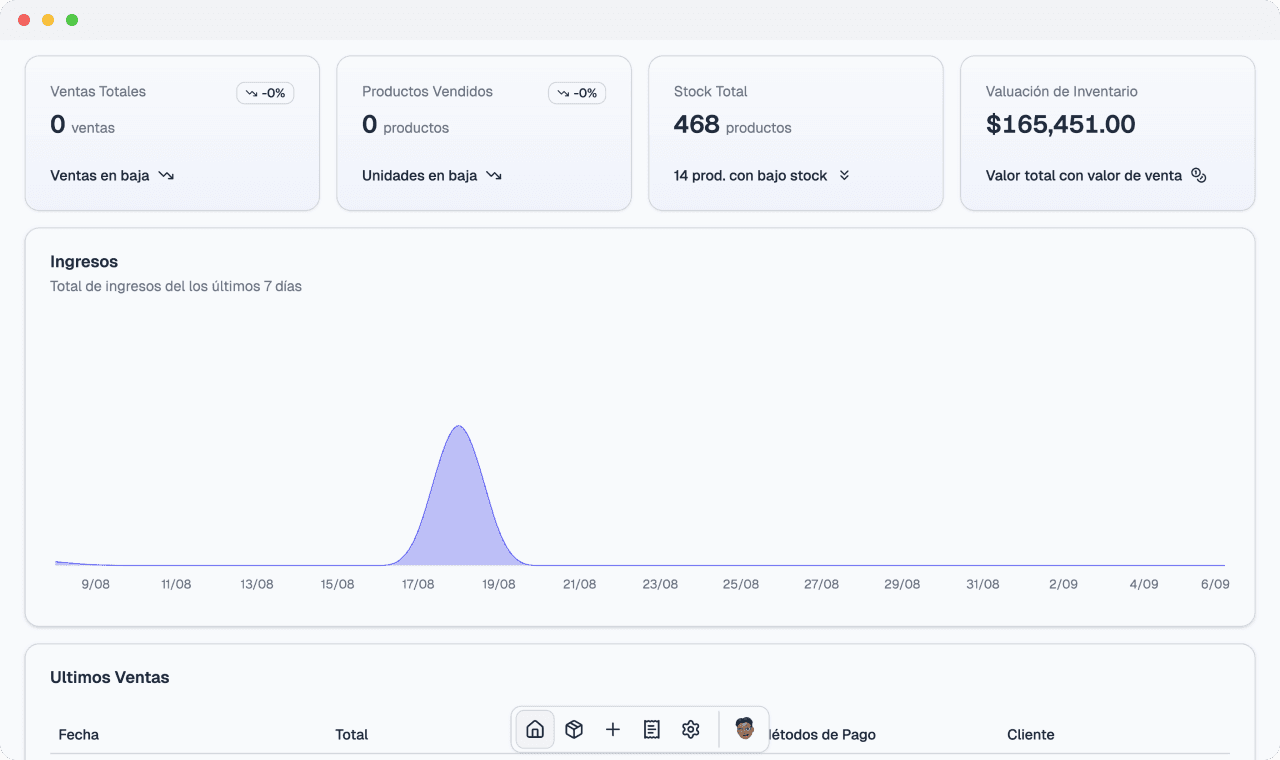The image size is (1280, 760).
Task: Click the revenue peak on Ingresos chart
Action: point(459,428)
